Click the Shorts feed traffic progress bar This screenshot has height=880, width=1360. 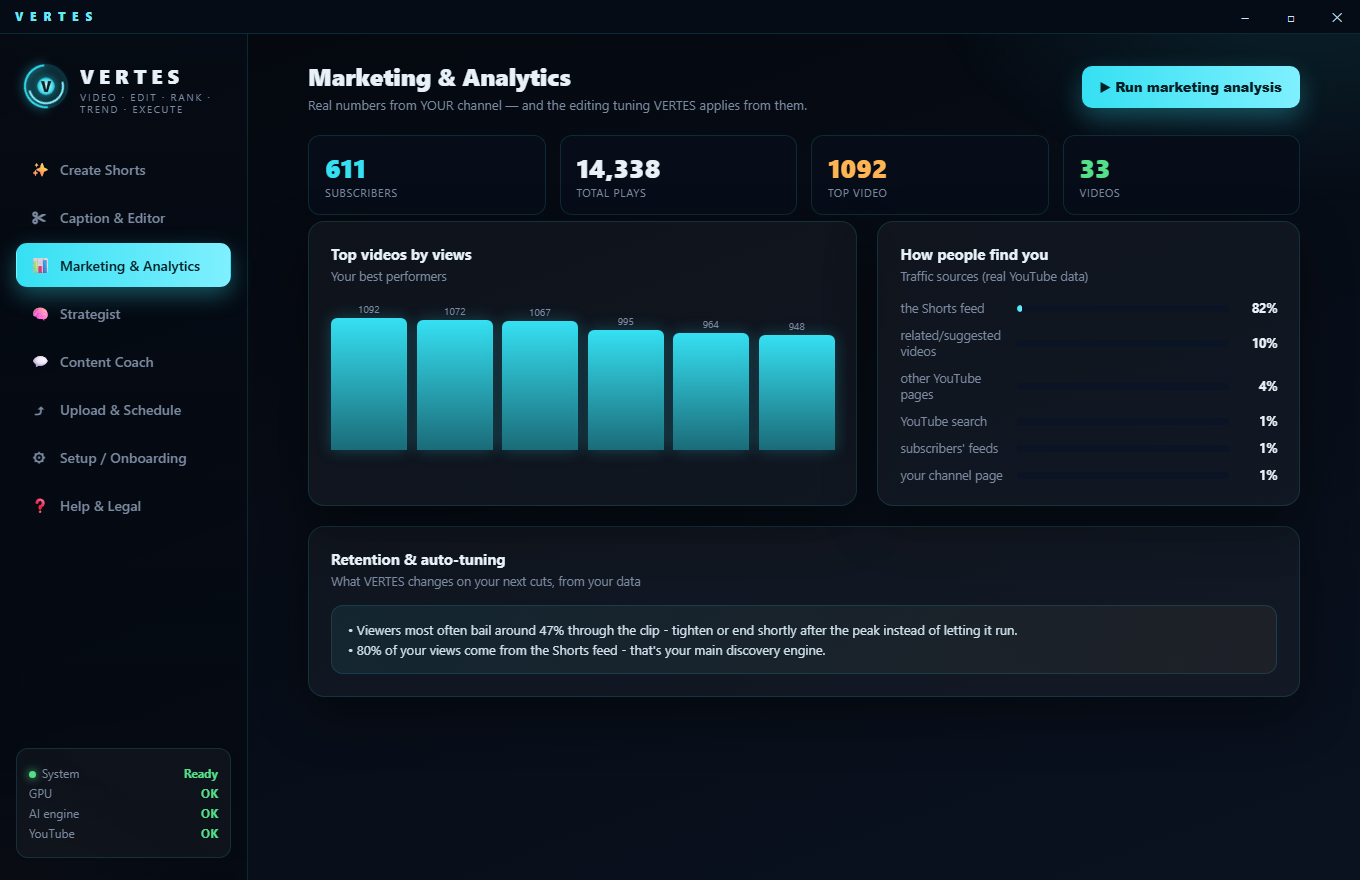point(1122,309)
